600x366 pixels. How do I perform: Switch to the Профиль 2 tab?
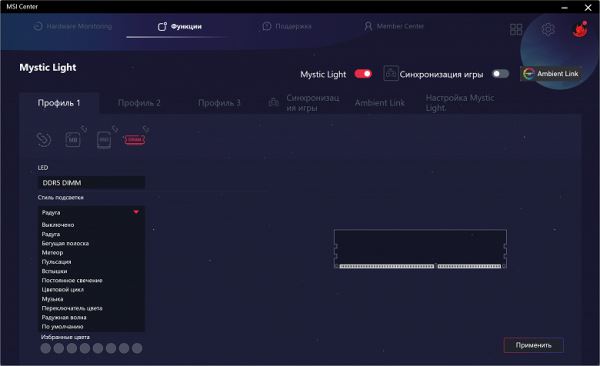pyautogui.click(x=139, y=103)
